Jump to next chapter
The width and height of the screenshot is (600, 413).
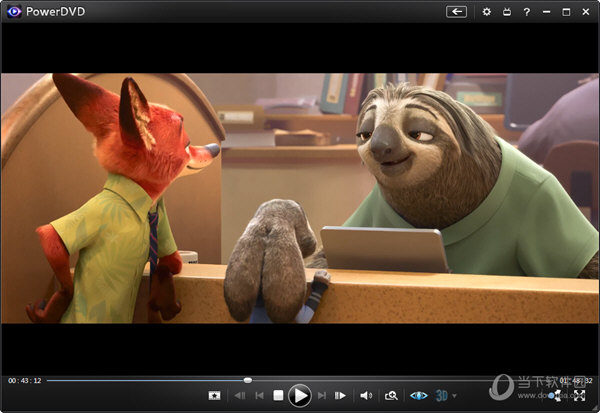[x=322, y=395]
